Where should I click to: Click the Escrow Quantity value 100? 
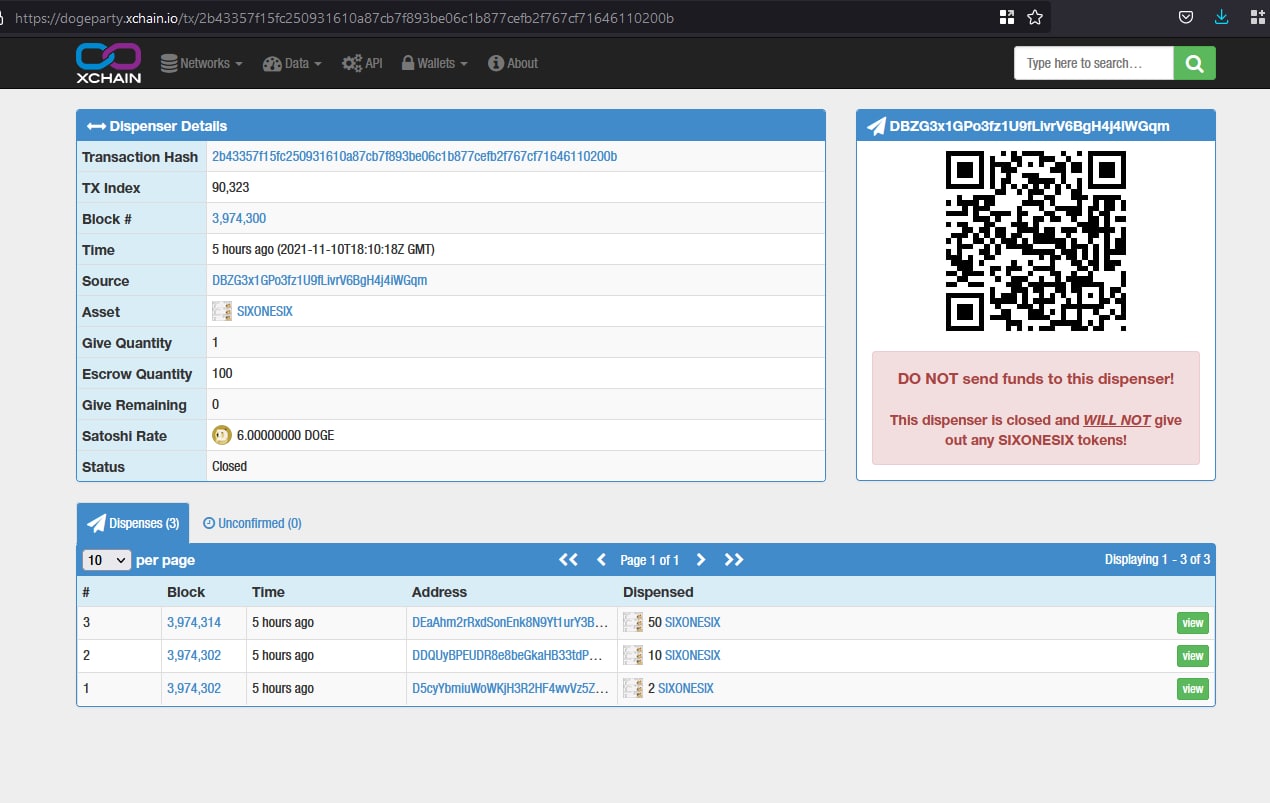[x=222, y=374]
